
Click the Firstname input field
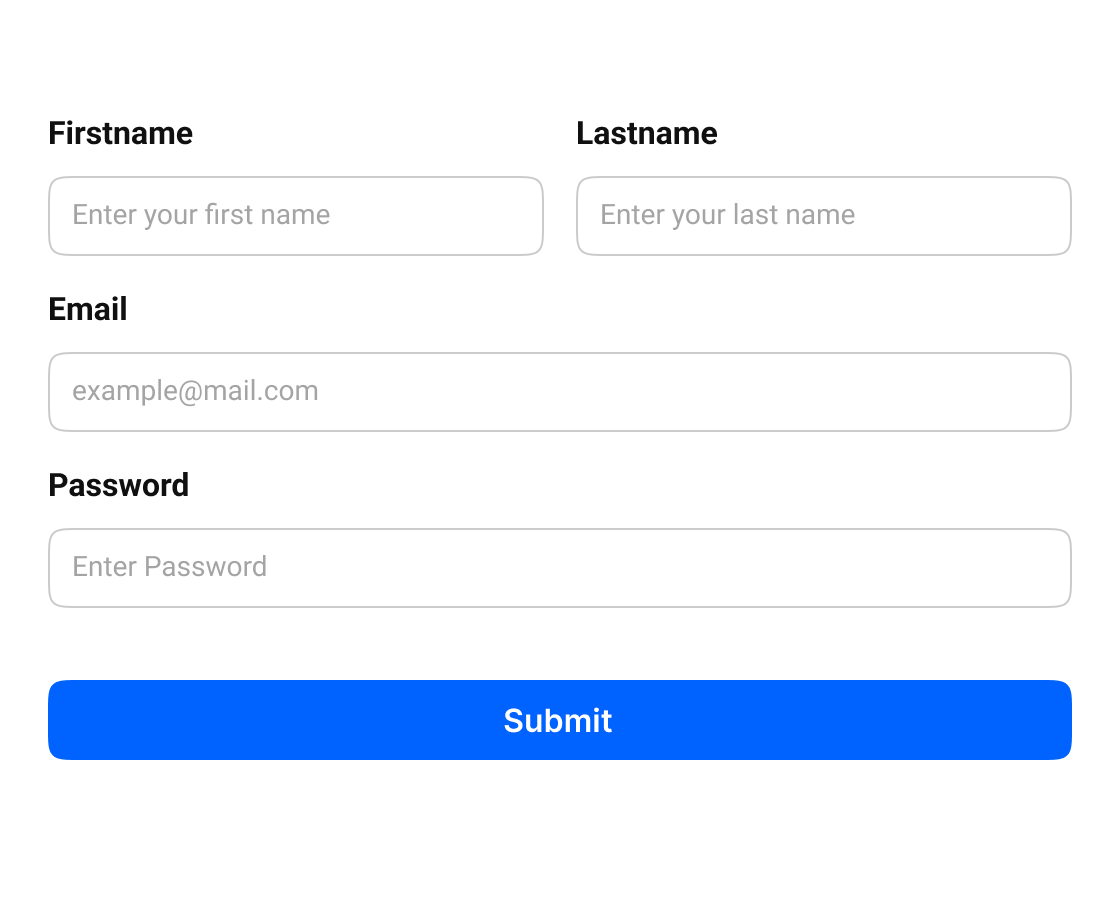tap(296, 216)
